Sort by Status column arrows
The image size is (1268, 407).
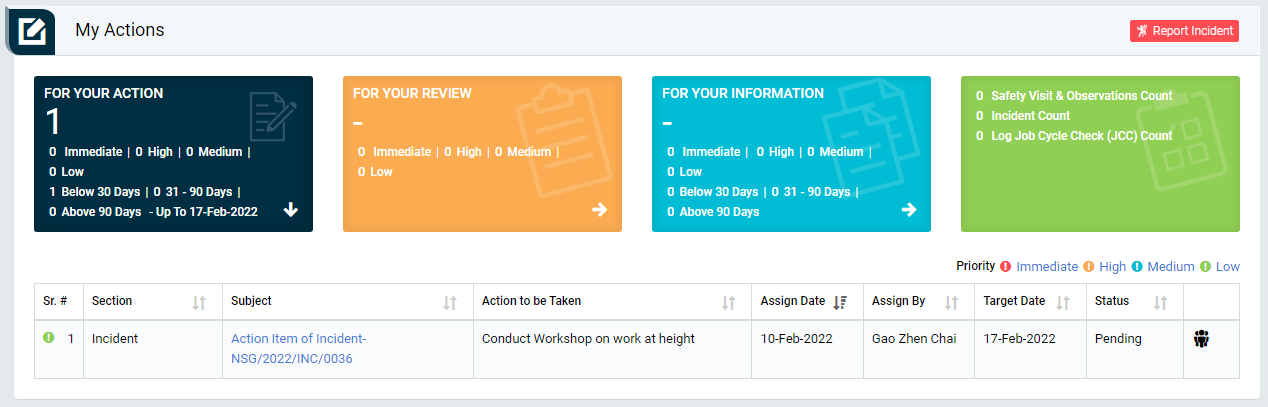point(1161,302)
